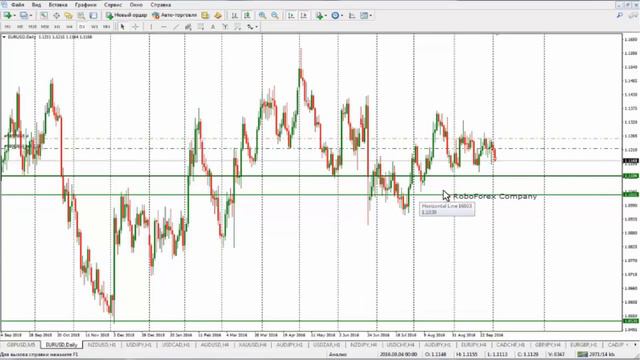Viewport: 640px width, 360px height.
Task: Open the periods clock icon
Action: pos(335,16)
